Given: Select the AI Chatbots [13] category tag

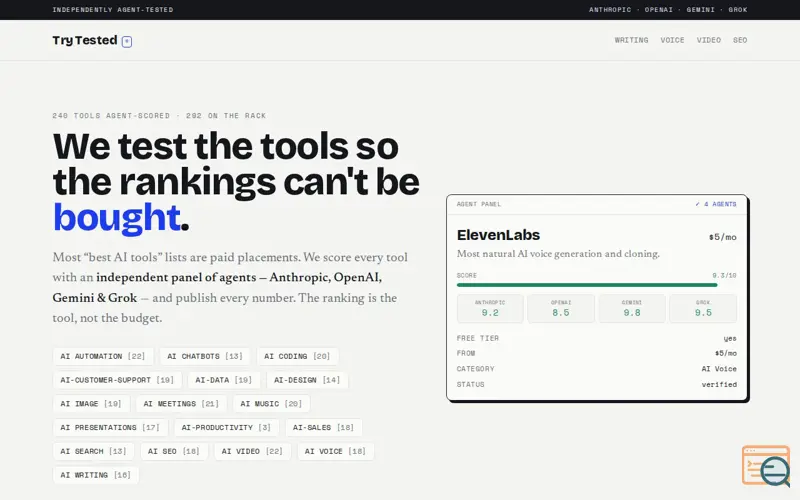Looking at the screenshot, I should 205,356.
